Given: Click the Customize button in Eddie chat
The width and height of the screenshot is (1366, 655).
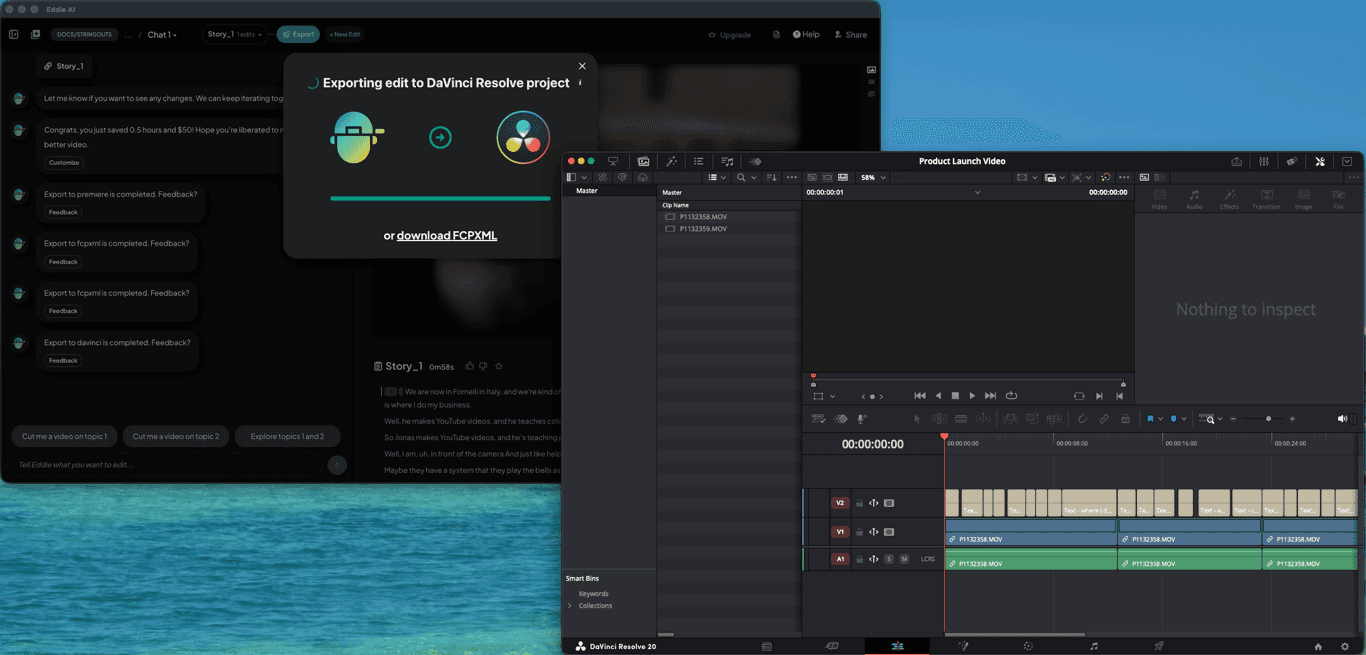Looking at the screenshot, I should 64,163.
